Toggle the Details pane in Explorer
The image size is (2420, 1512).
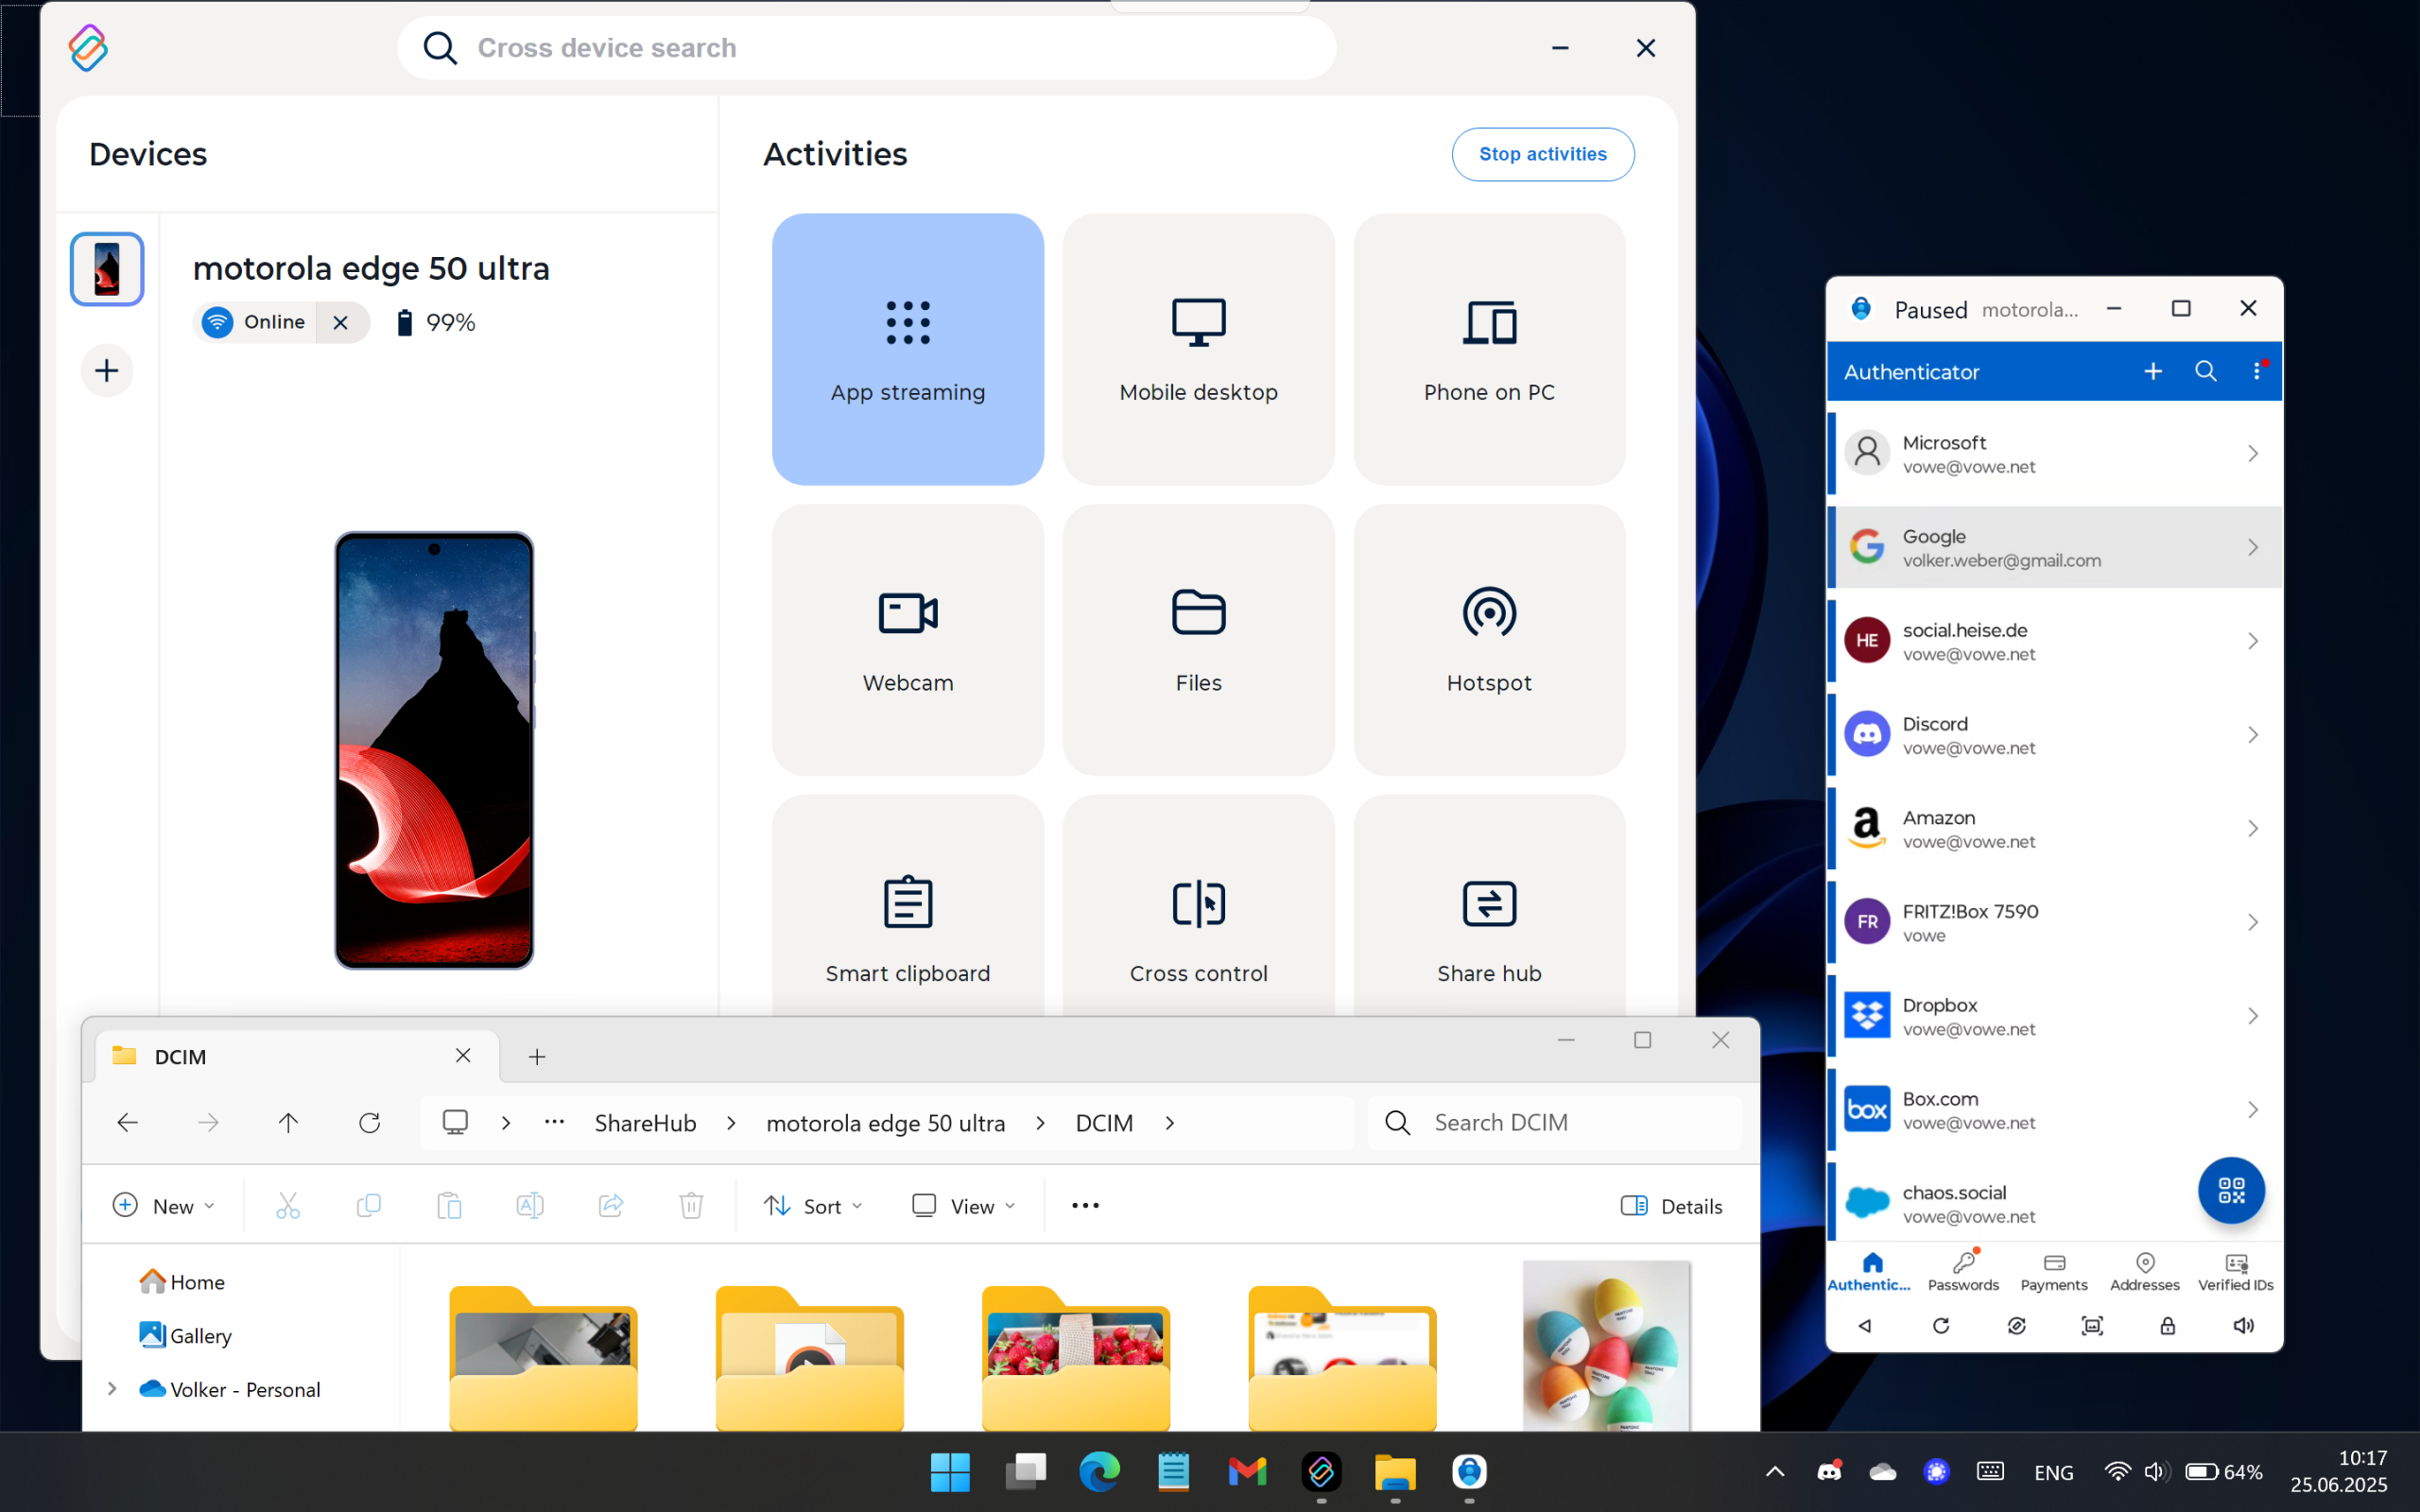(1671, 1206)
